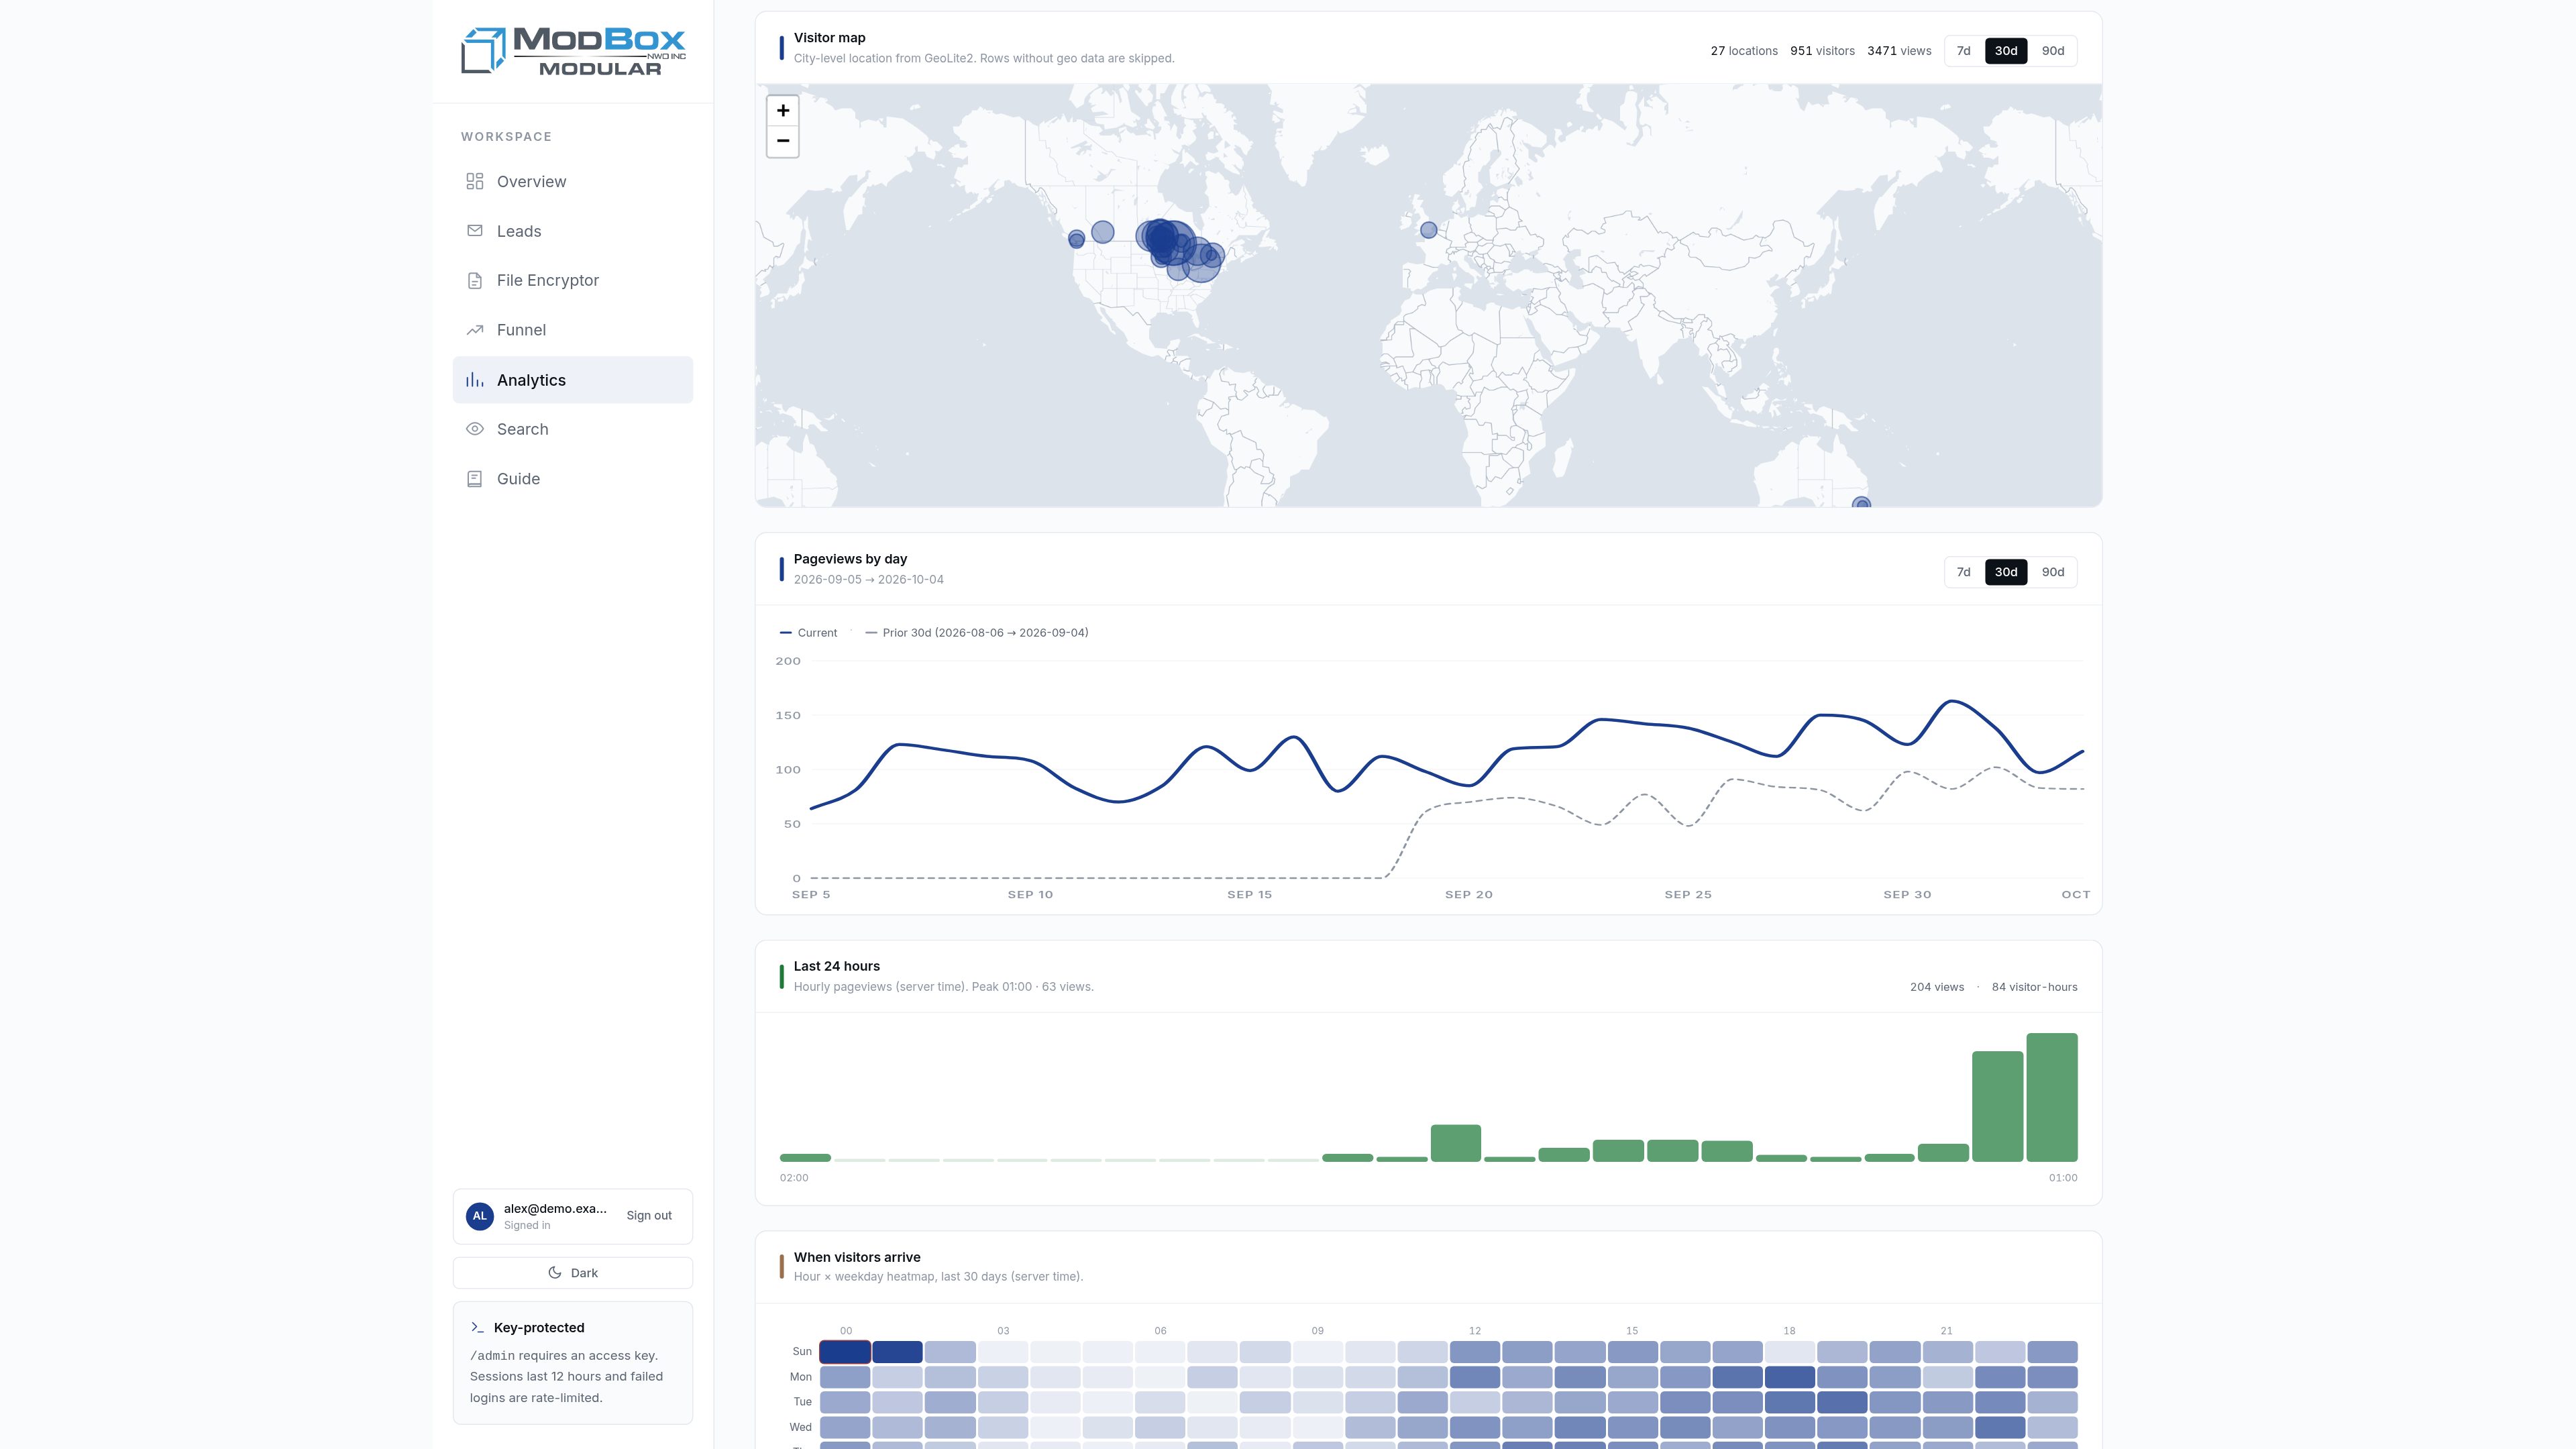2576x1449 pixels.
Task: Click the Analytics bar chart icon
Action: pyautogui.click(x=475, y=380)
